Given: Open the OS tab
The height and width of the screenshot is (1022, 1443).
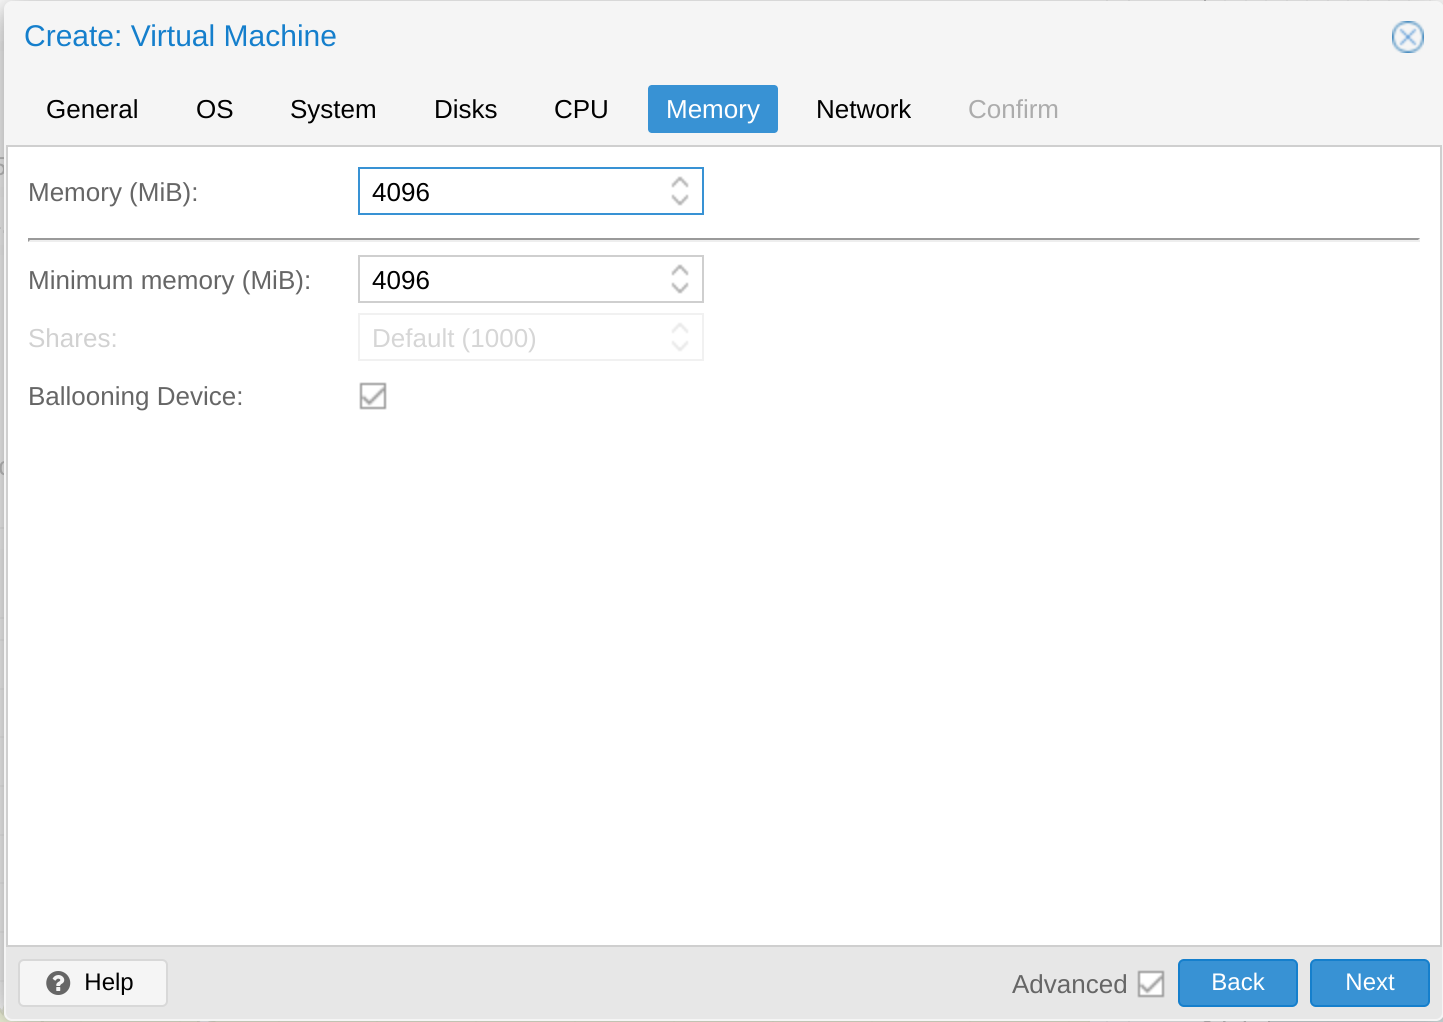Looking at the screenshot, I should (214, 109).
